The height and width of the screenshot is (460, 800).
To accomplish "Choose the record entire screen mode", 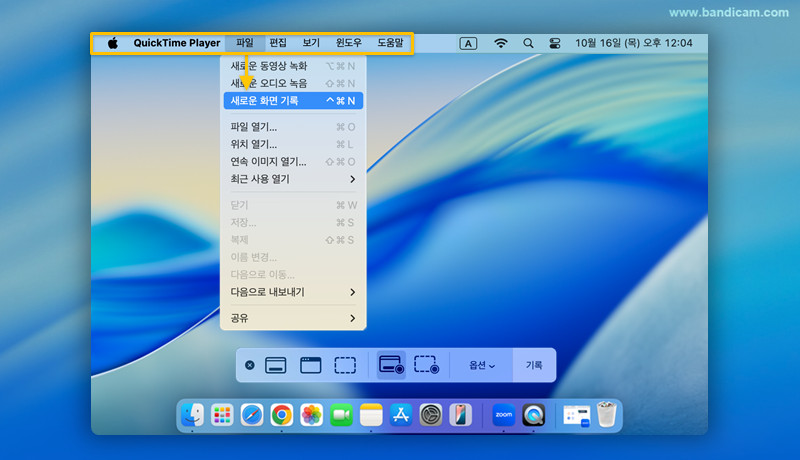I will tap(391, 366).
